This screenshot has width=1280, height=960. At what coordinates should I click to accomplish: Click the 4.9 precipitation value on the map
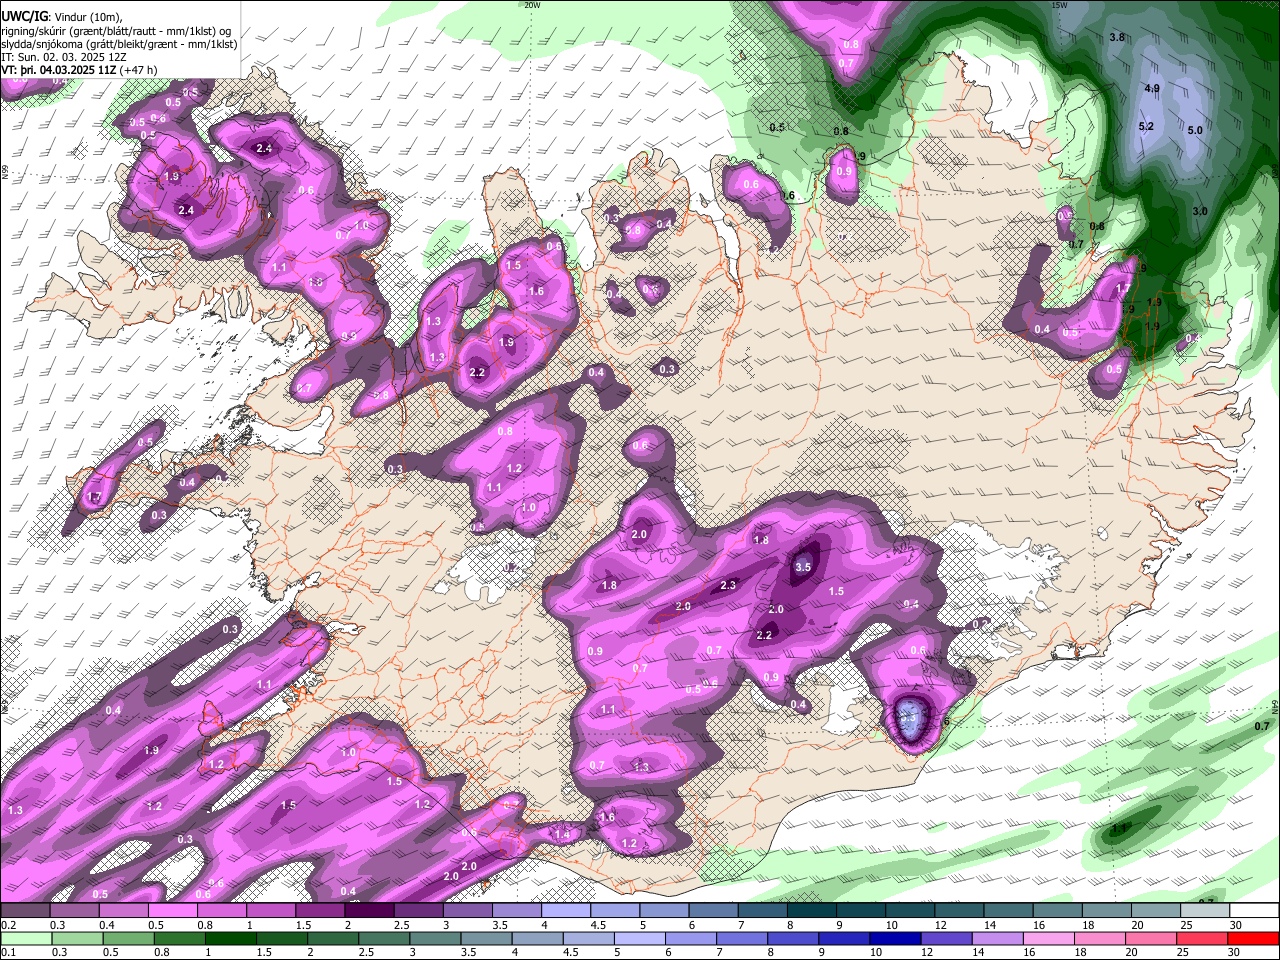click(1151, 88)
